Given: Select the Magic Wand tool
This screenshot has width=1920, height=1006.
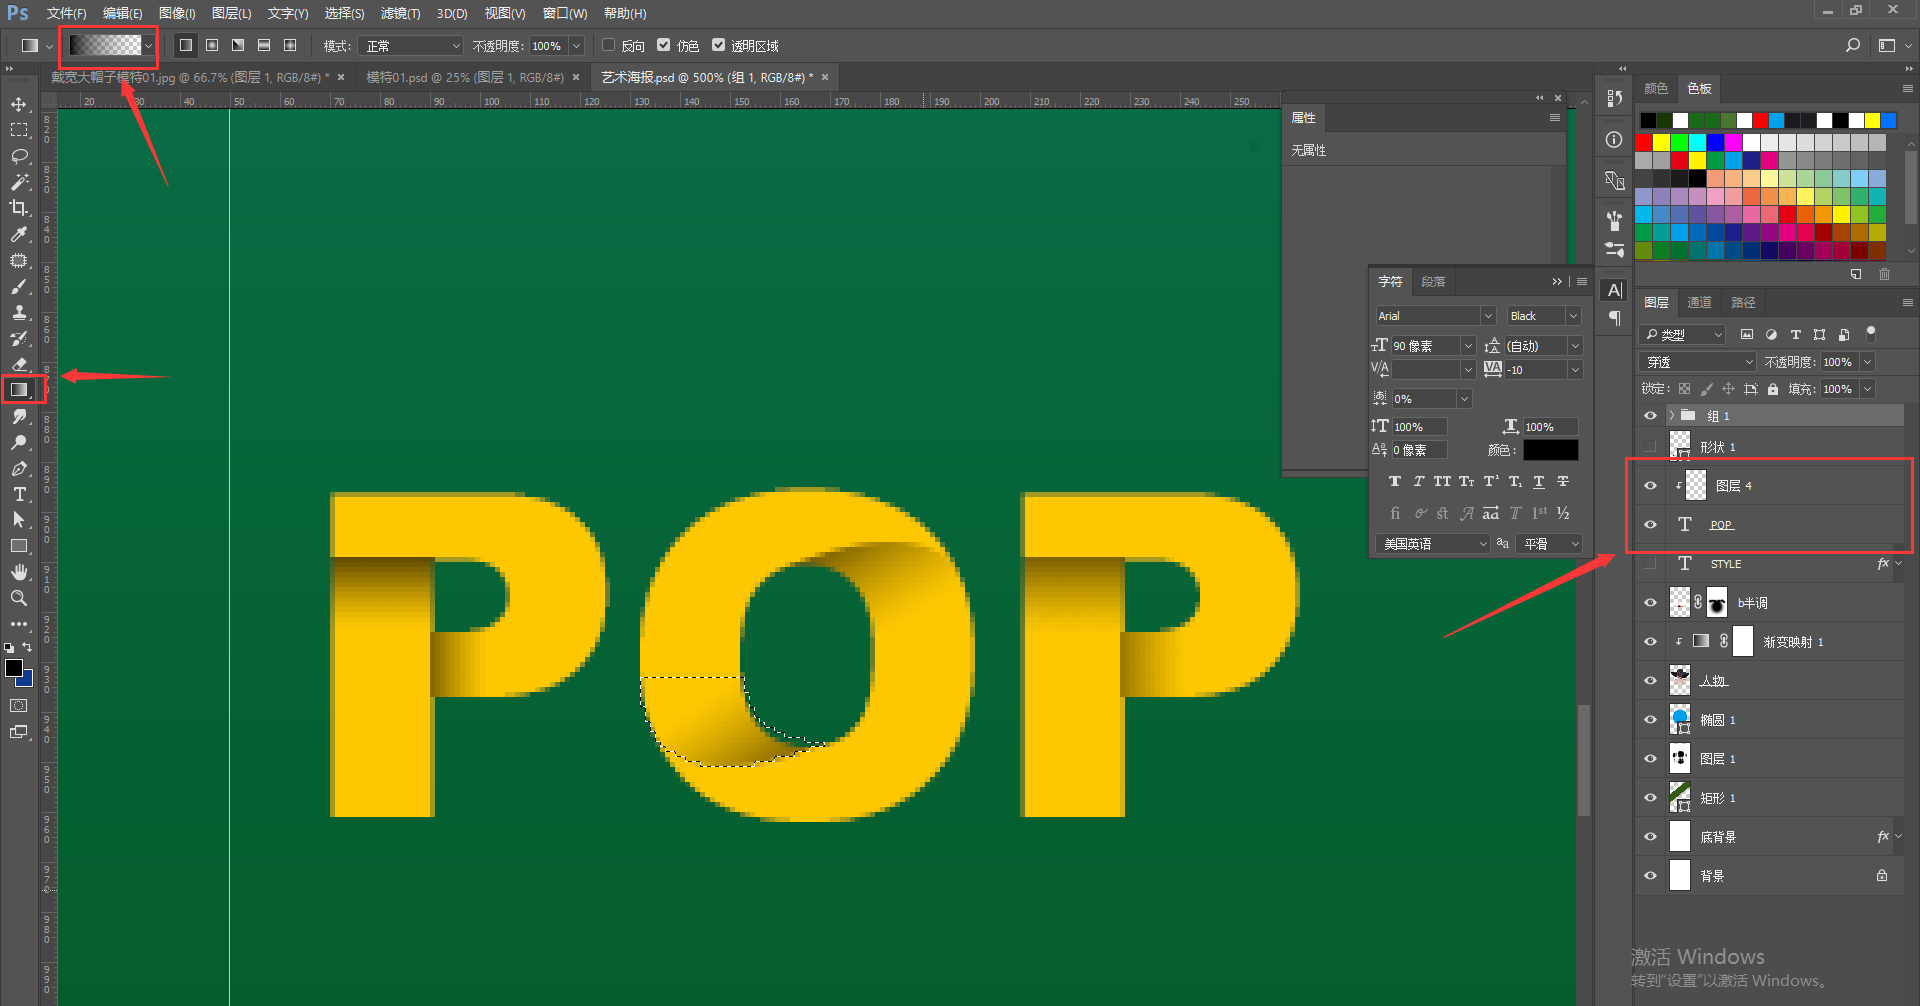Looking at the screenshot, I should click(x=19, y=182).
